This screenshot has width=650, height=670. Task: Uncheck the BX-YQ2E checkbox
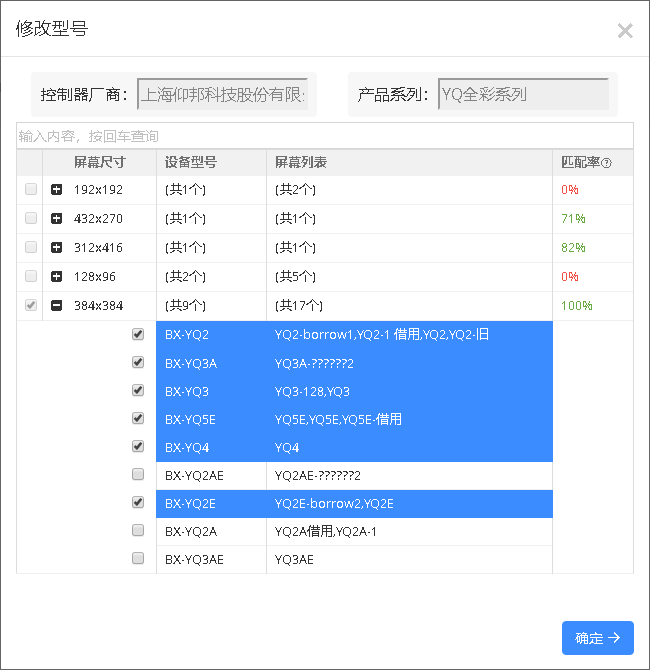[x=138, y=502]
